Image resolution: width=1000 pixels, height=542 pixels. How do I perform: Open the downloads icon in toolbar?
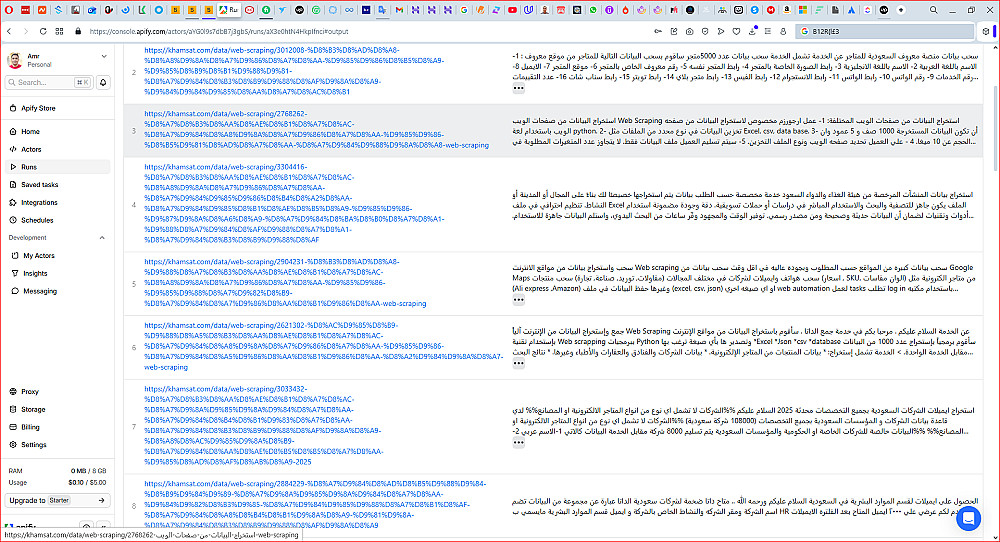(x=752, y=31)
